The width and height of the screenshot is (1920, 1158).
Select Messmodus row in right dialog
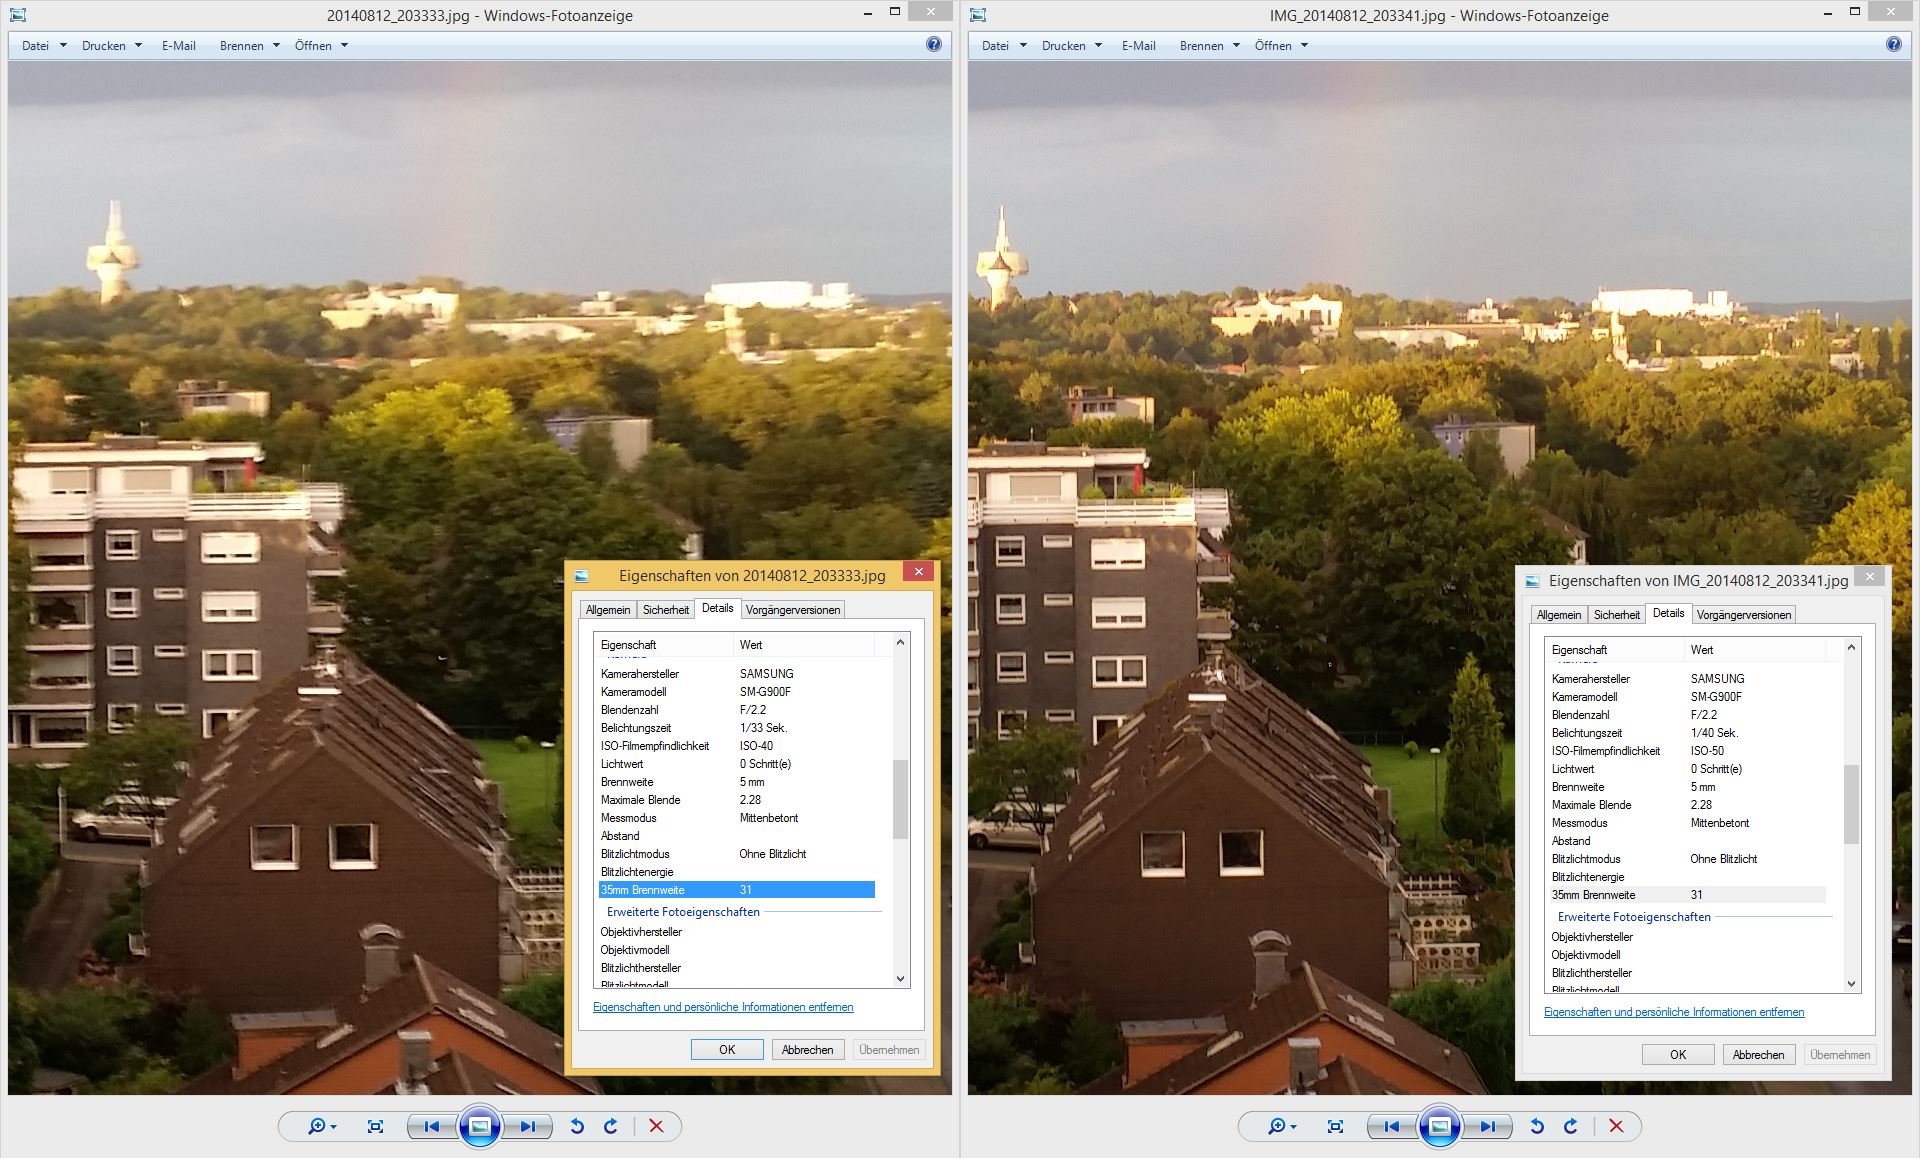[1688, 823]
